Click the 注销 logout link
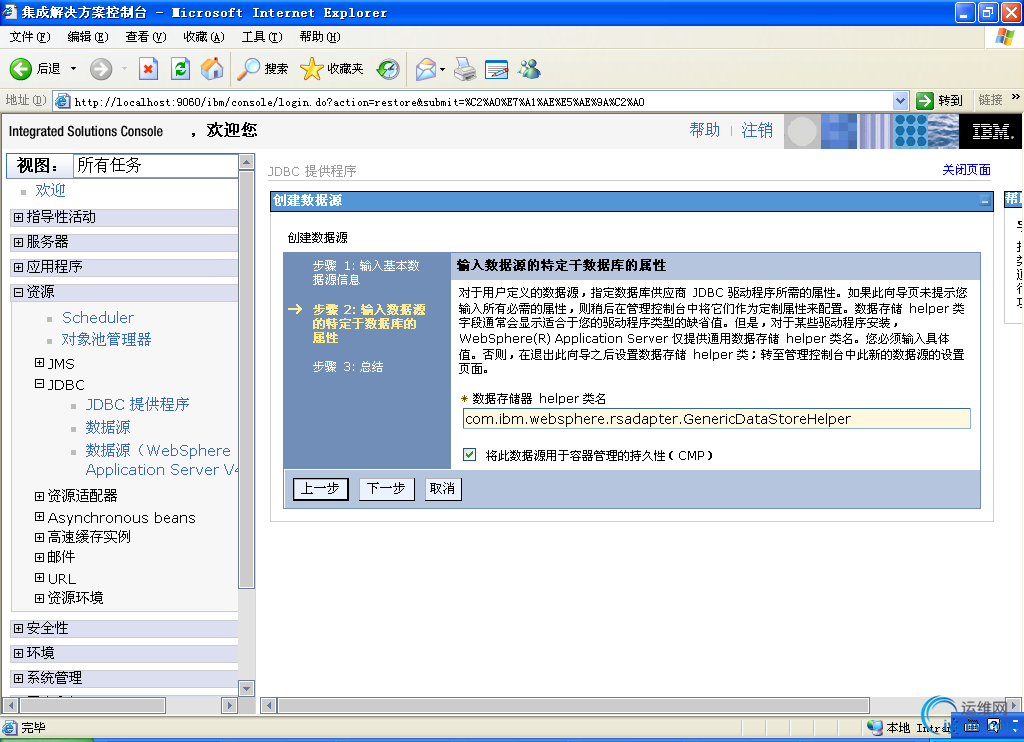 (757, 130)
